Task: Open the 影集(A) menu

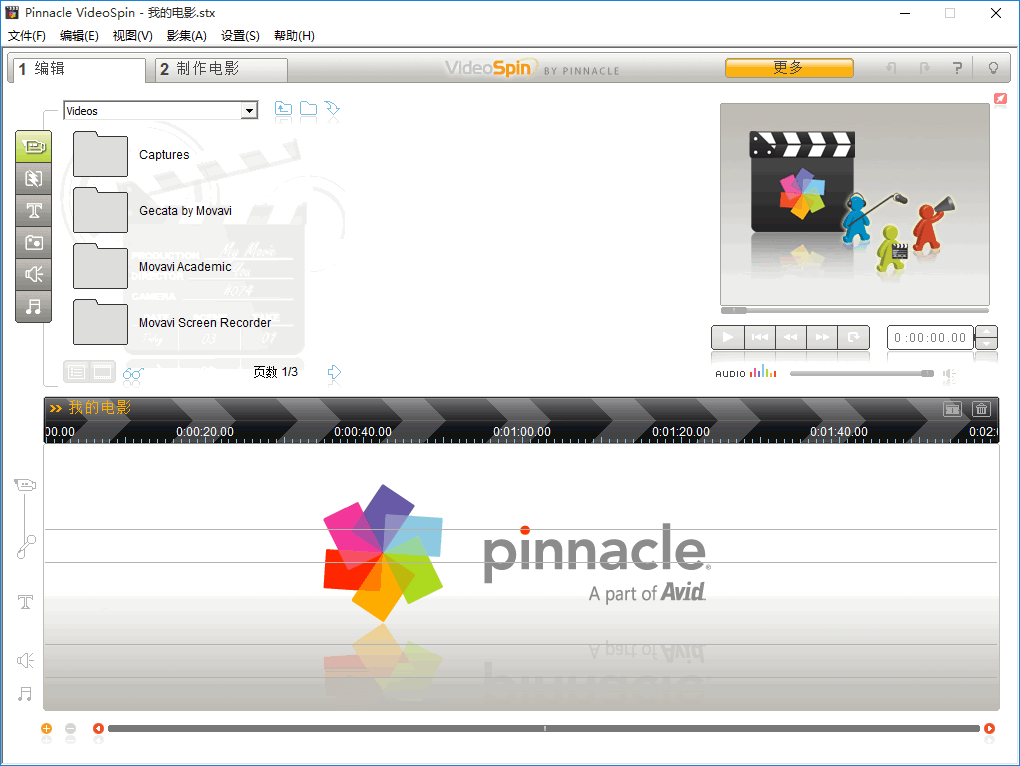Action: coord(187,36)
